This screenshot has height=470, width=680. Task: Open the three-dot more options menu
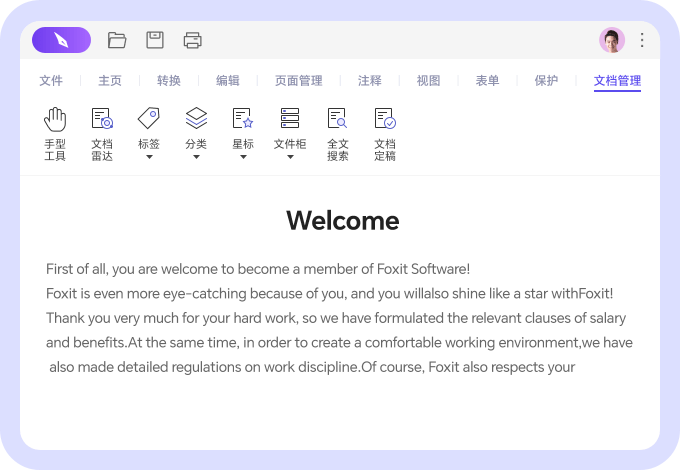point(642,40)
